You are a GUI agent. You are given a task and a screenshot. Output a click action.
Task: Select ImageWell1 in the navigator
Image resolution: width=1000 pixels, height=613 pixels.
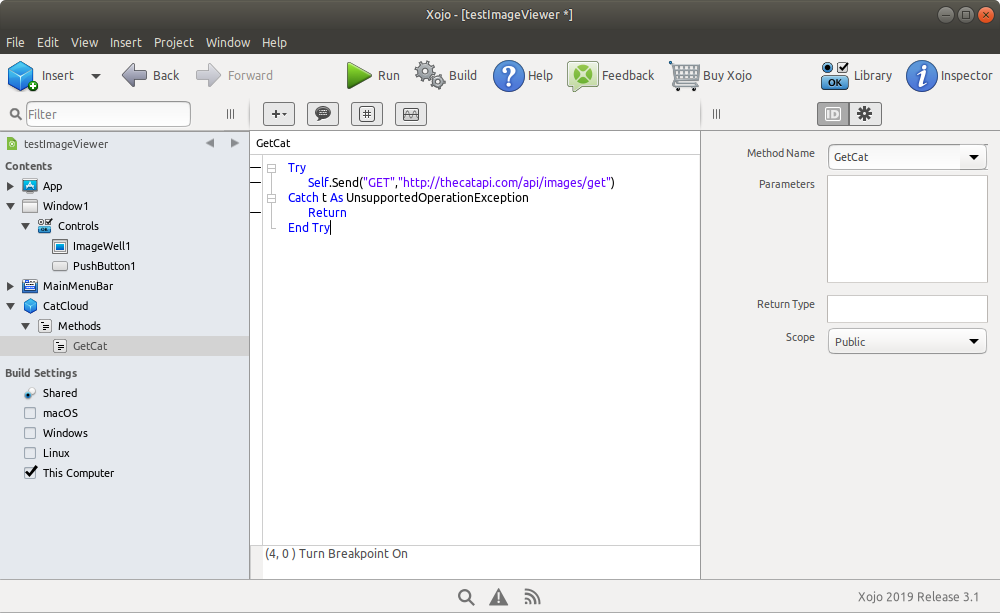pos(101,246)
